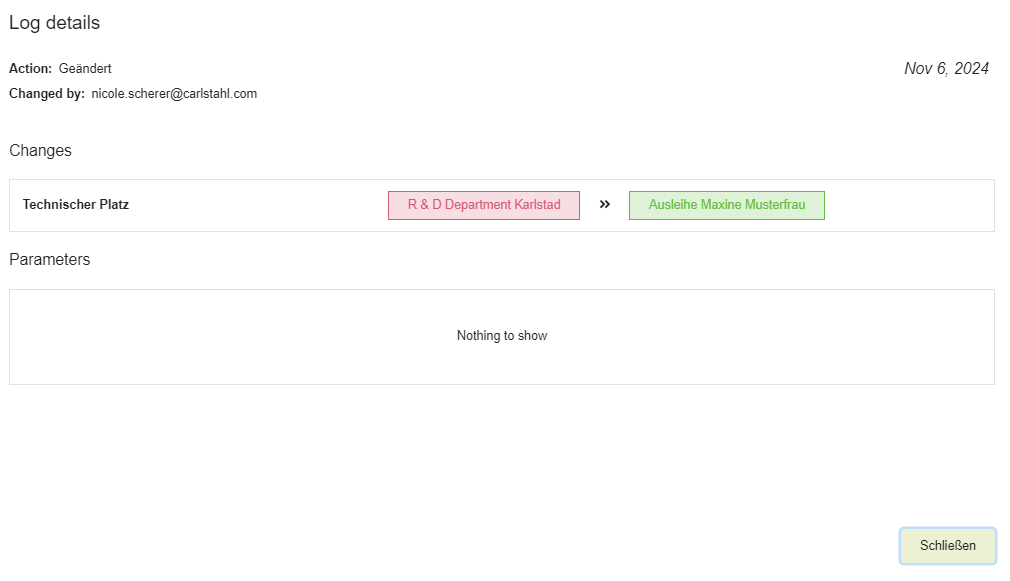
Task: Click the double chevron arrow between values
Action: [x=604, y=204]
